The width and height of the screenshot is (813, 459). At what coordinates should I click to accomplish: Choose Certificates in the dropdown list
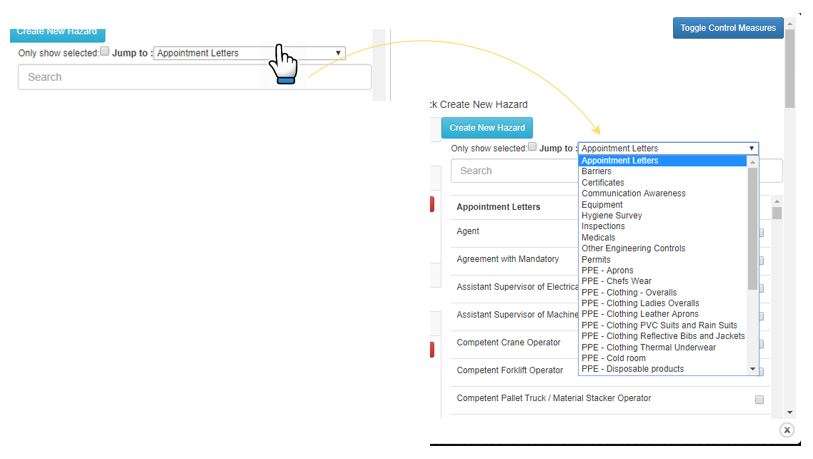(x=602, y=183)
